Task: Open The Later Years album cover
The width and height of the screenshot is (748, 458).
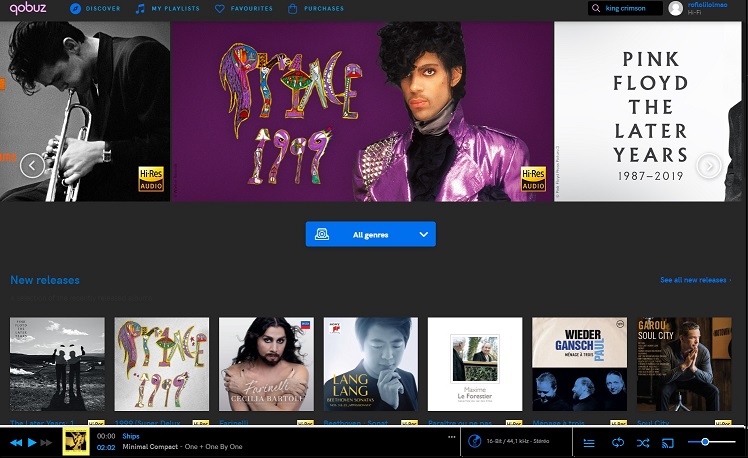Action: coord(57,364)
